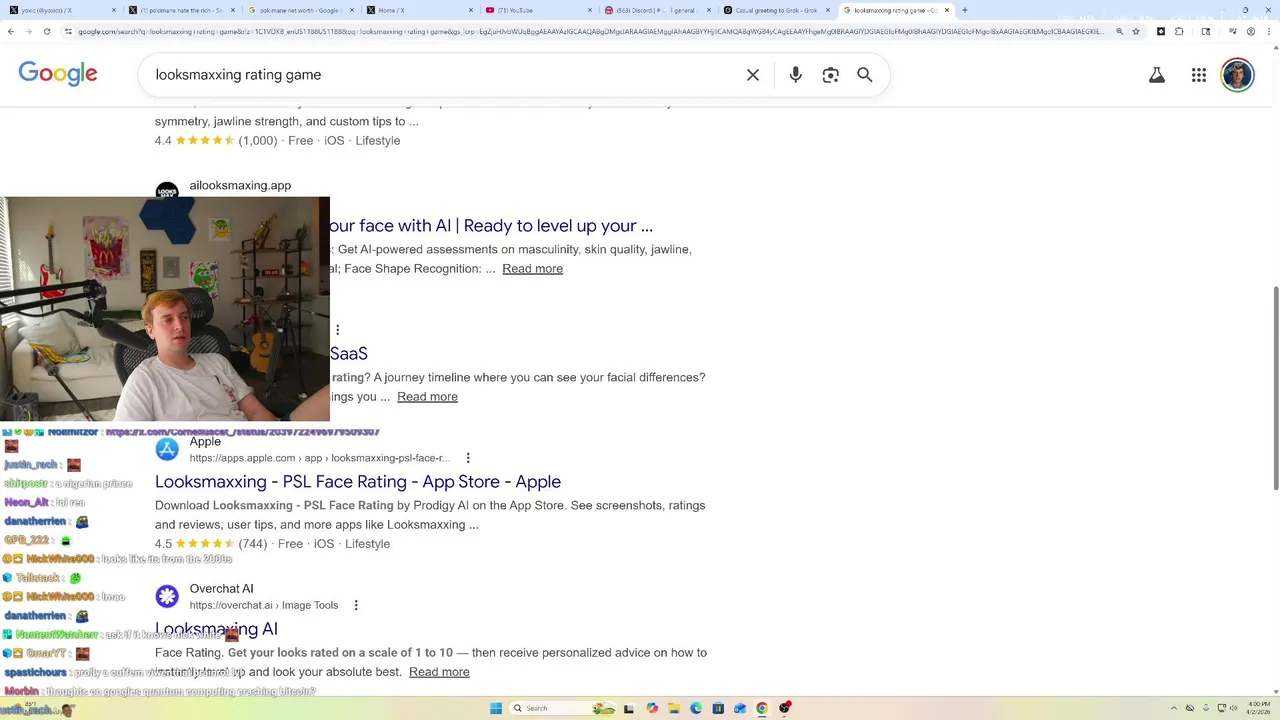Click the browser address bar
Screen dimensions: 1280x720
[590, 31]
